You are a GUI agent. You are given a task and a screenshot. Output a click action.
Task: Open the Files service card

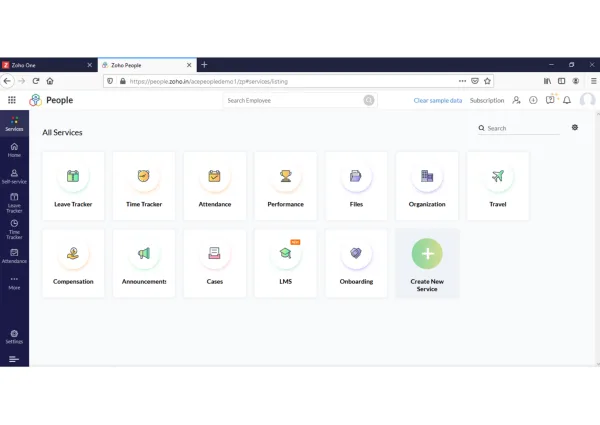click(x=356, y=186)
